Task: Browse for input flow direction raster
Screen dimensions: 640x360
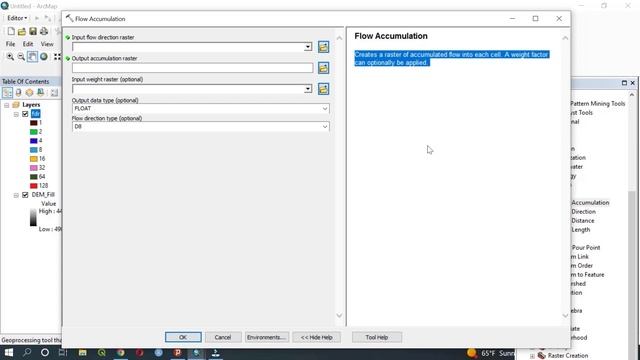Action: point(323,47)
